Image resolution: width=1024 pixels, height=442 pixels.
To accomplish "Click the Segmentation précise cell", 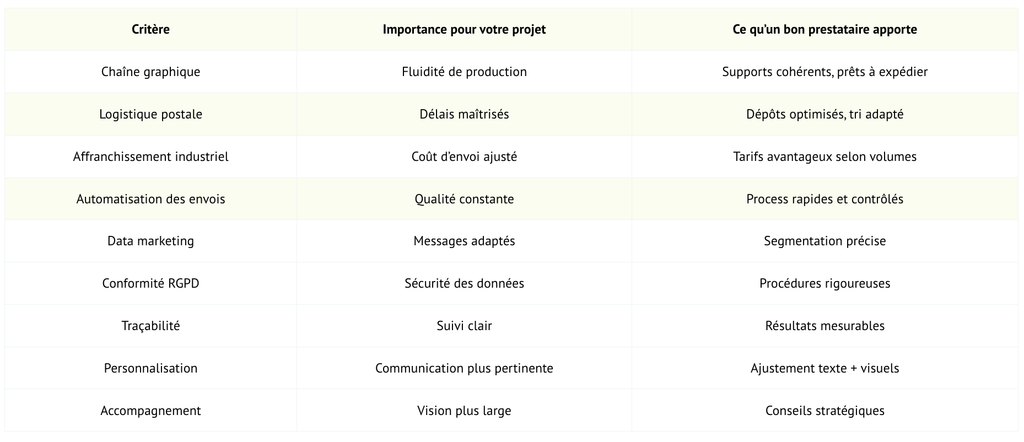I will coord(825,241).
